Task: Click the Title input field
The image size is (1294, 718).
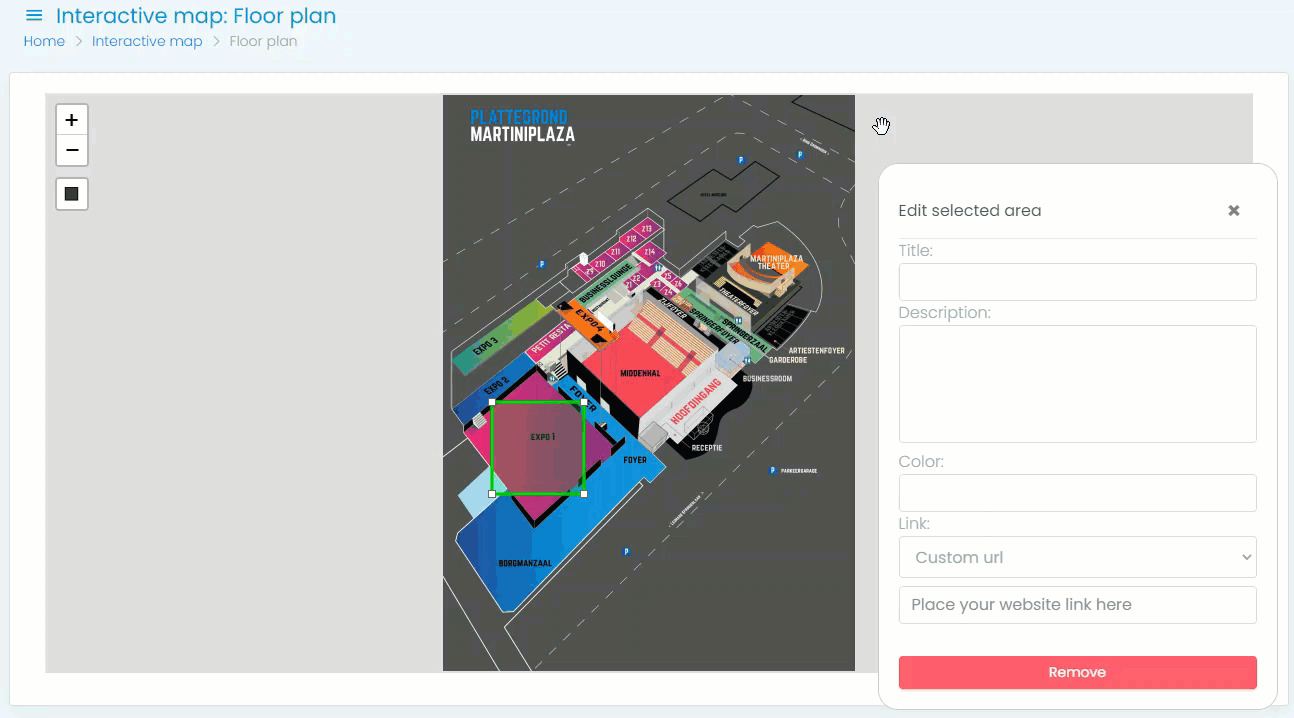Action: tap(1077, 282)
